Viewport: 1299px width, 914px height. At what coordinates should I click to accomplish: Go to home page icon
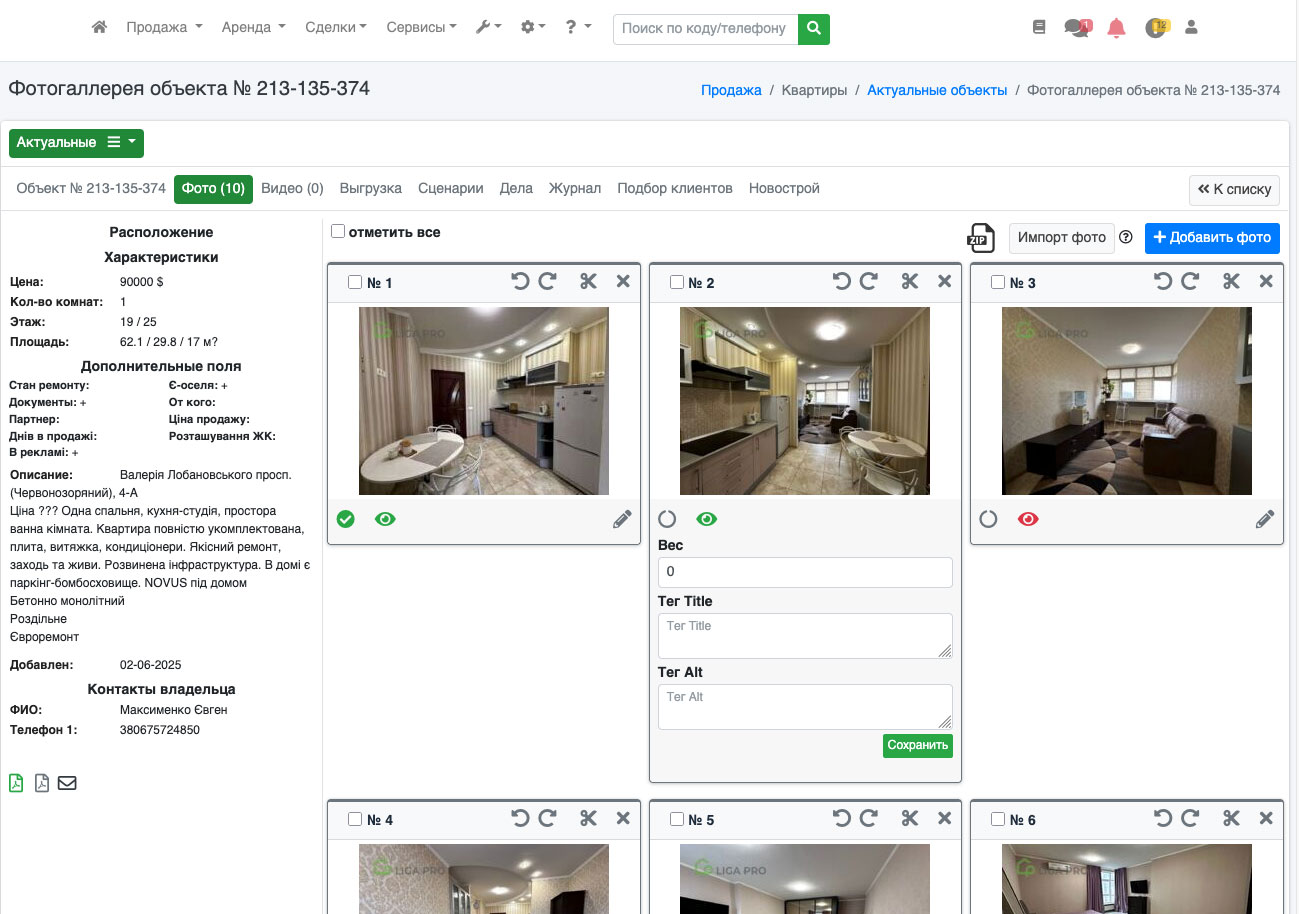(99, 28)
